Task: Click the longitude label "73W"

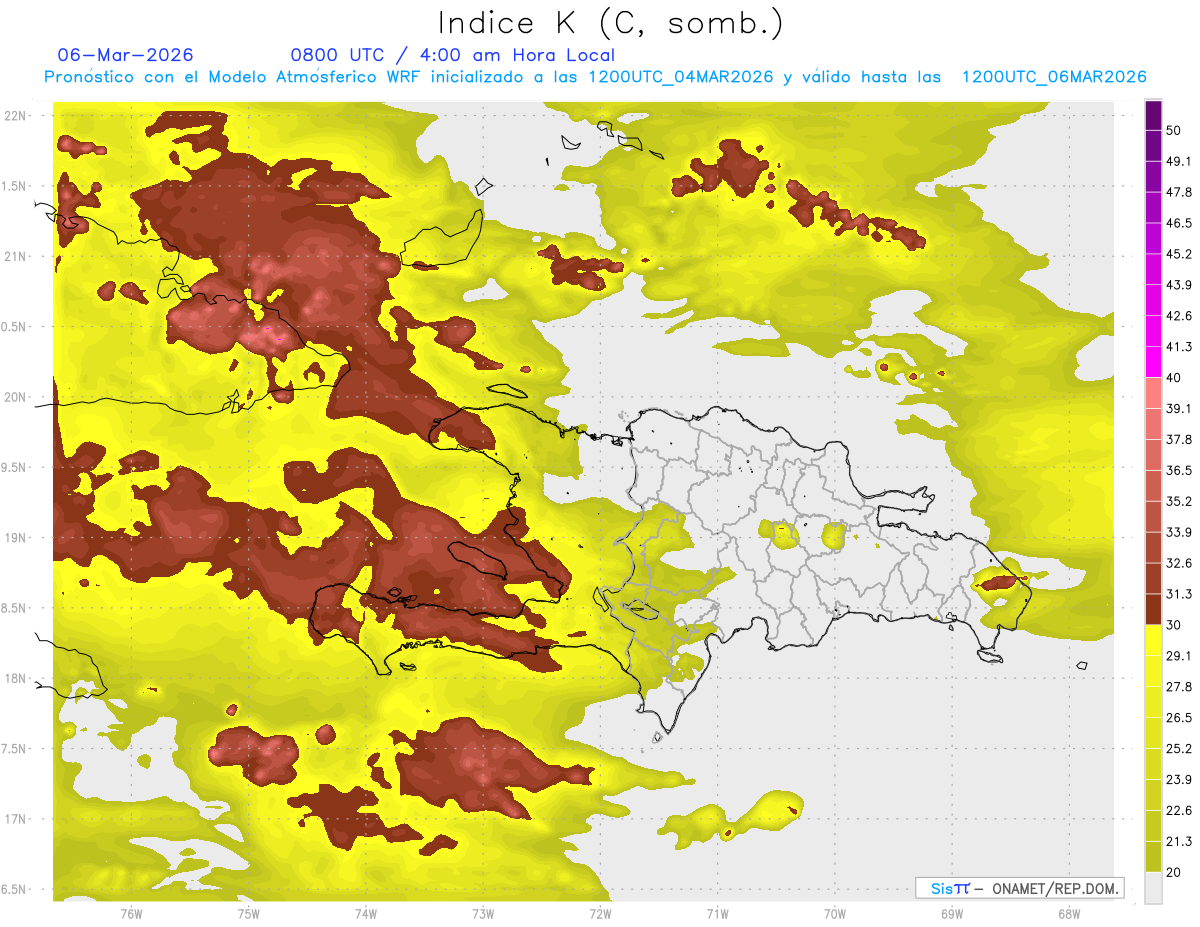Action: 483,912
